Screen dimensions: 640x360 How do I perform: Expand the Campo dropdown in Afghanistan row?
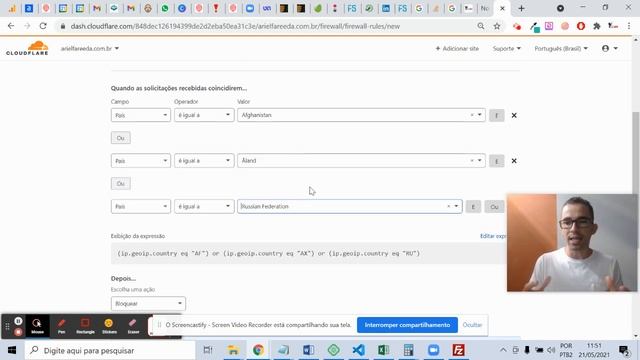coord(141,115)
